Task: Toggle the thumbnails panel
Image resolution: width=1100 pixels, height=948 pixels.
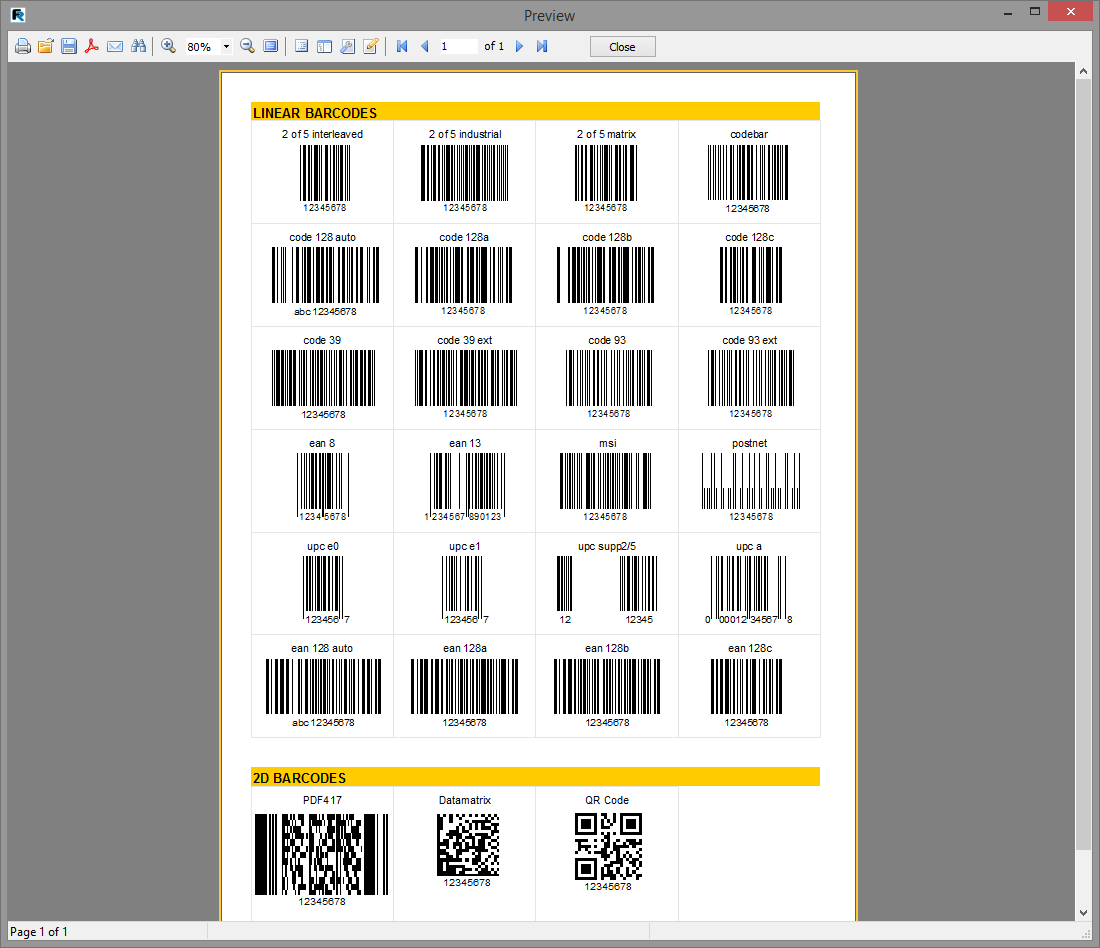Action: (x=324, y=46)
